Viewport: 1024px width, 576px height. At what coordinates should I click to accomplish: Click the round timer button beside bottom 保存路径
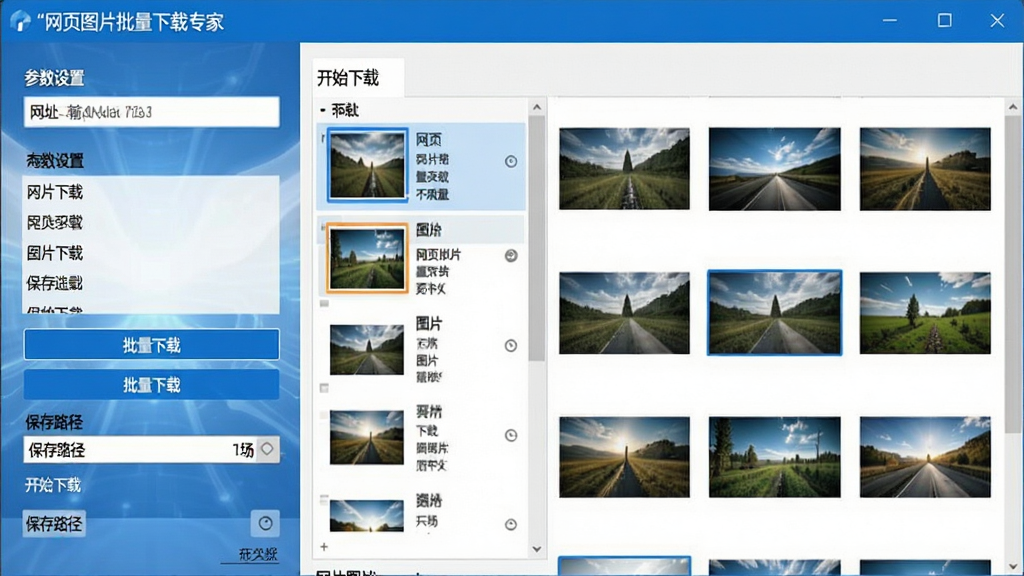tap(265, 523)
